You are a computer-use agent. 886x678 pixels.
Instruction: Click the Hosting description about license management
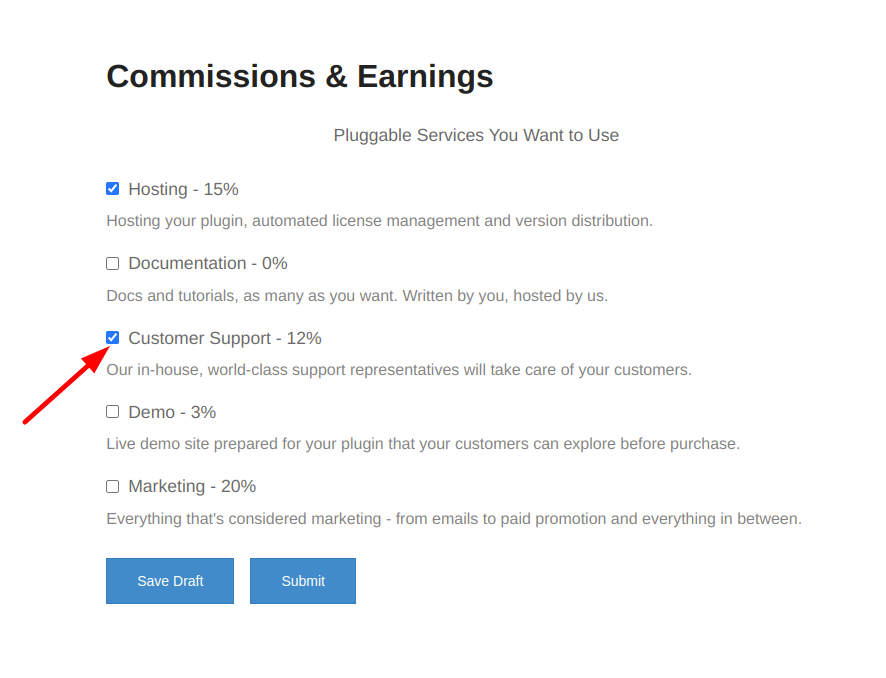pos(380,221)
